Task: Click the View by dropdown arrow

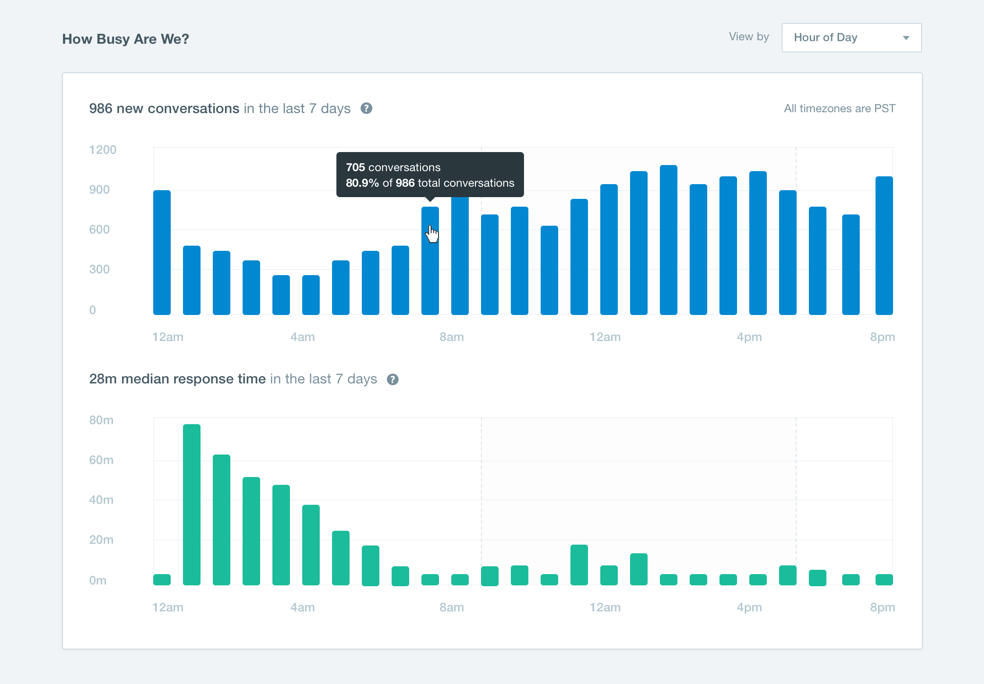Action: (x=906, y=38)
